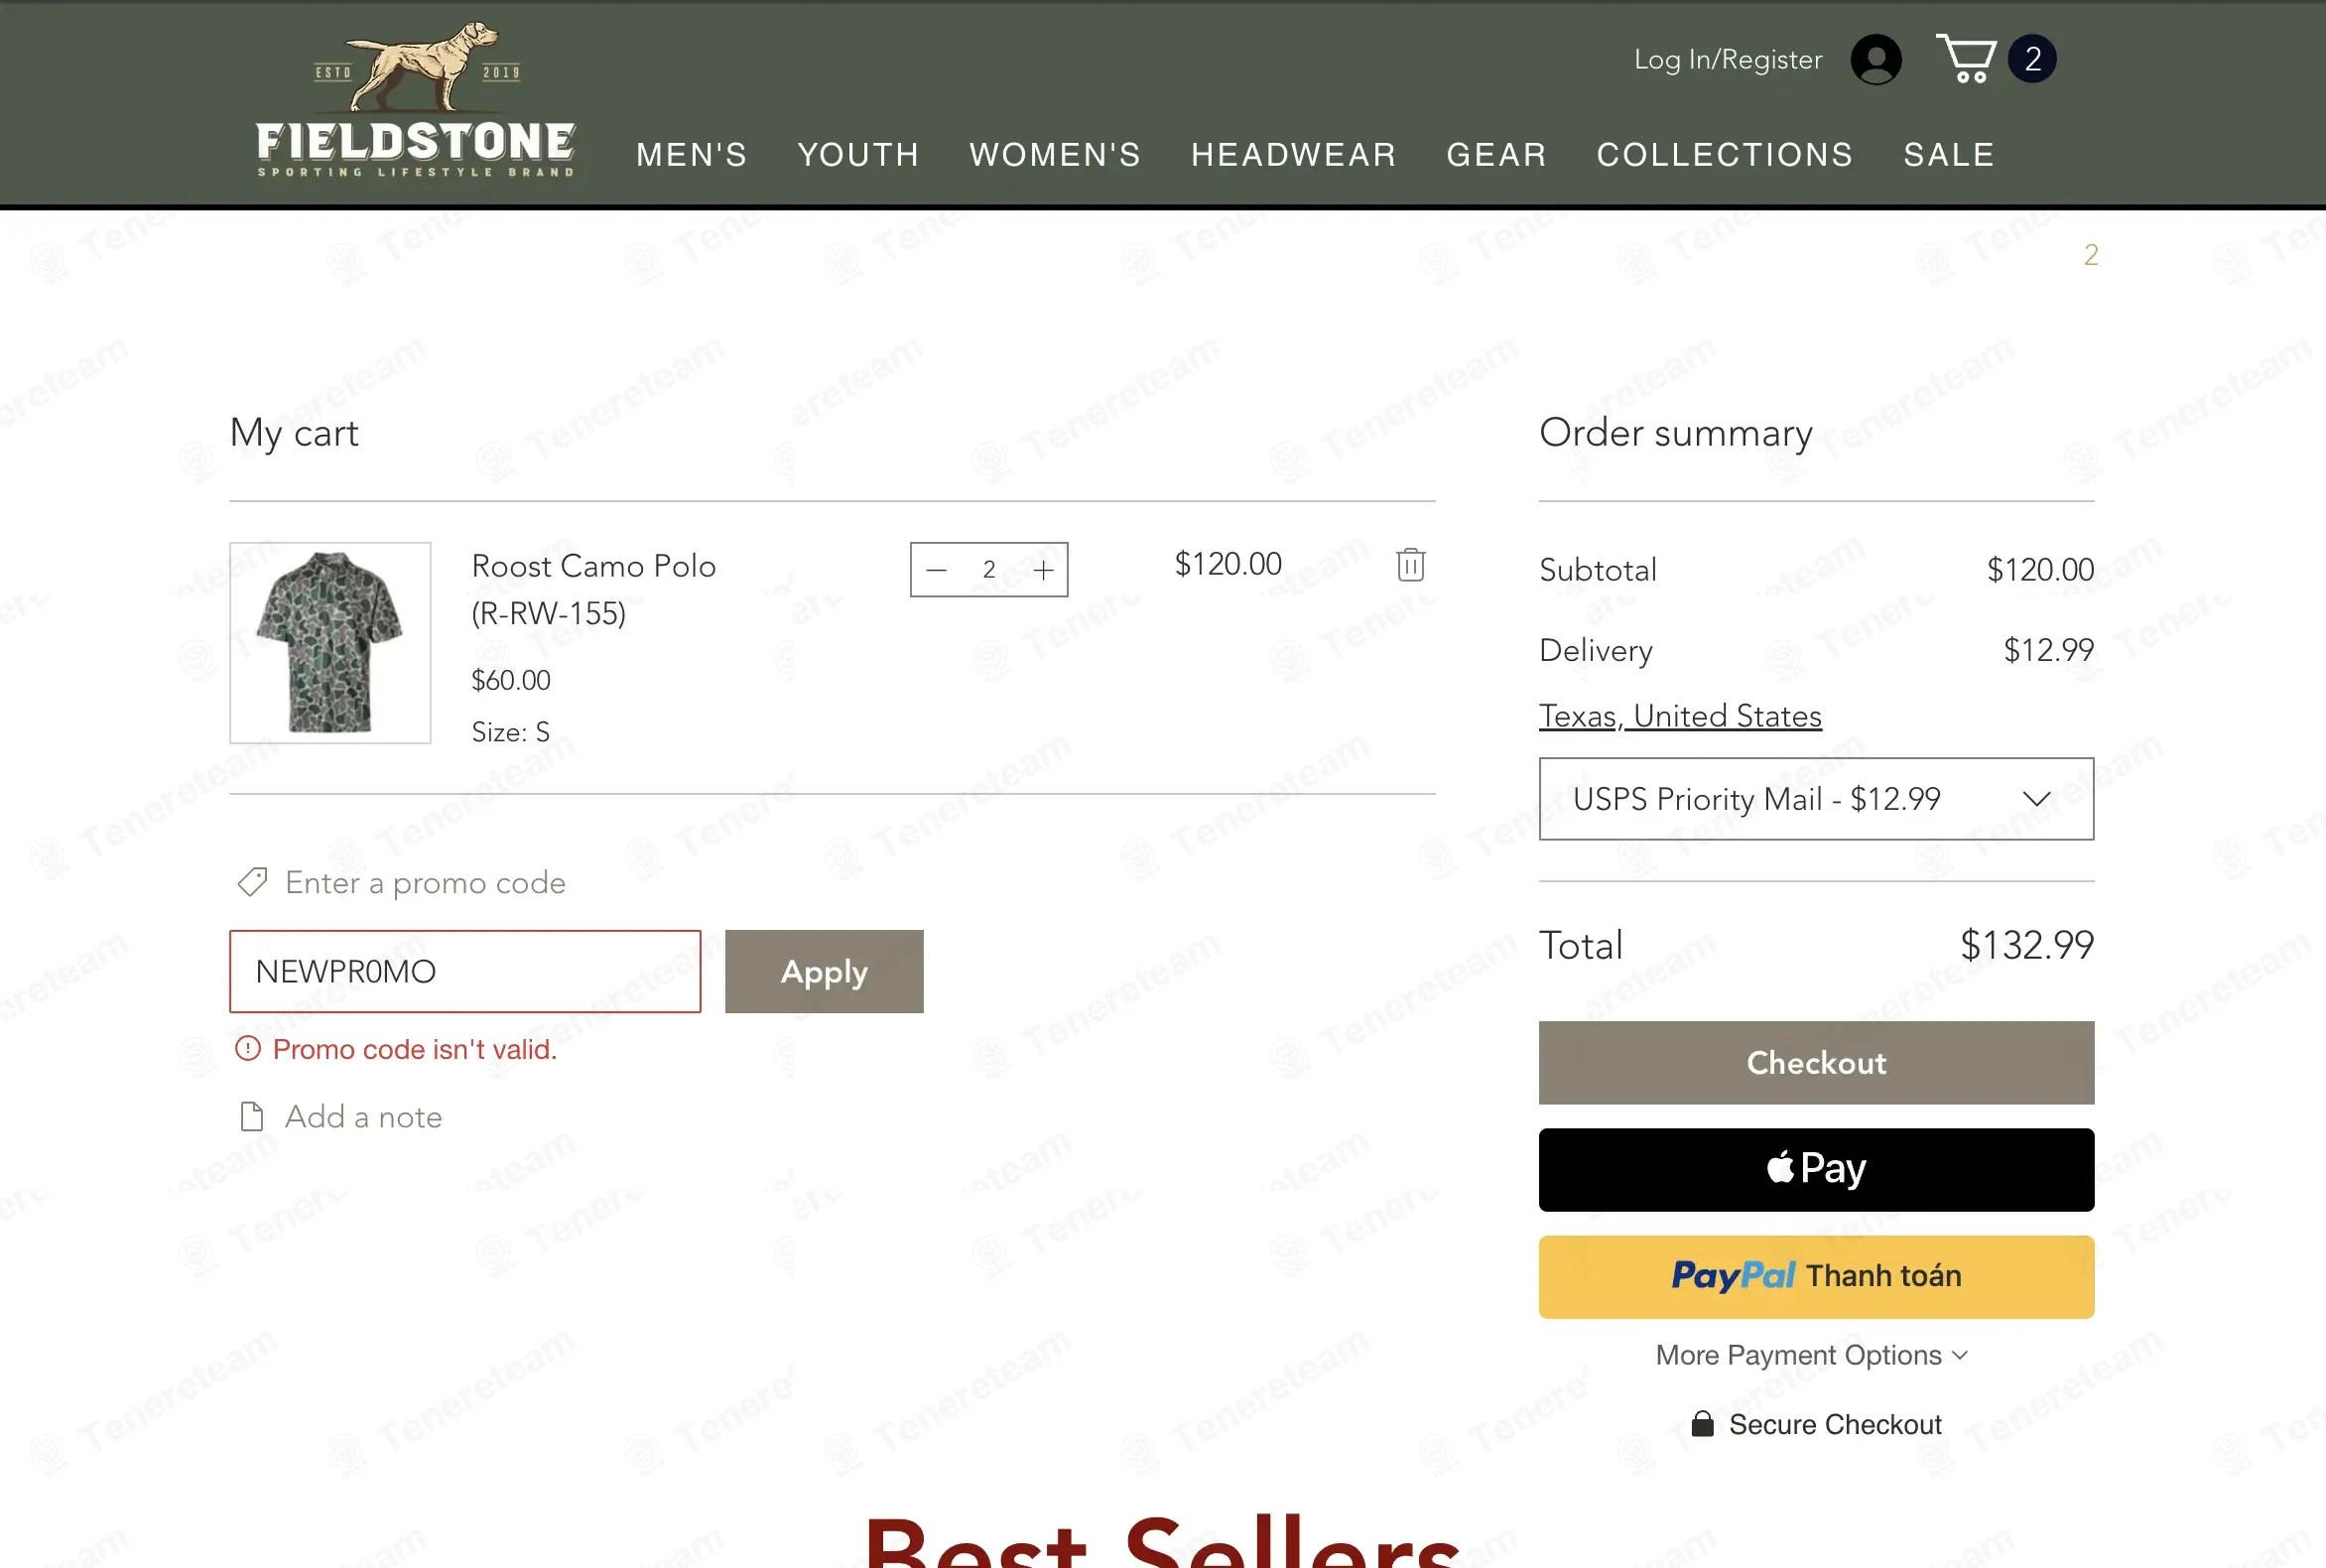The width and height of the screenshot is (2326, 1568).
Task: Click Enter a promo code label
Action: [425, 883]
